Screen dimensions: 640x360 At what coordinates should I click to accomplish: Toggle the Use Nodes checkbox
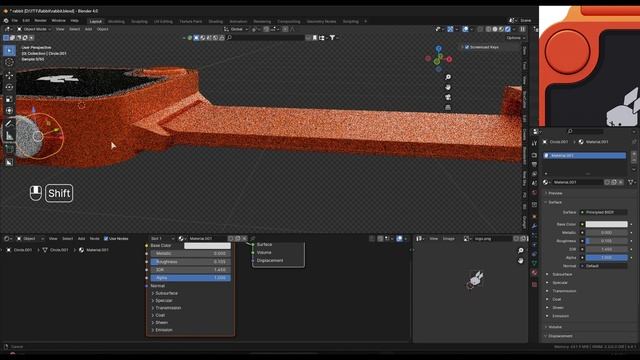[x=106, y=239]
